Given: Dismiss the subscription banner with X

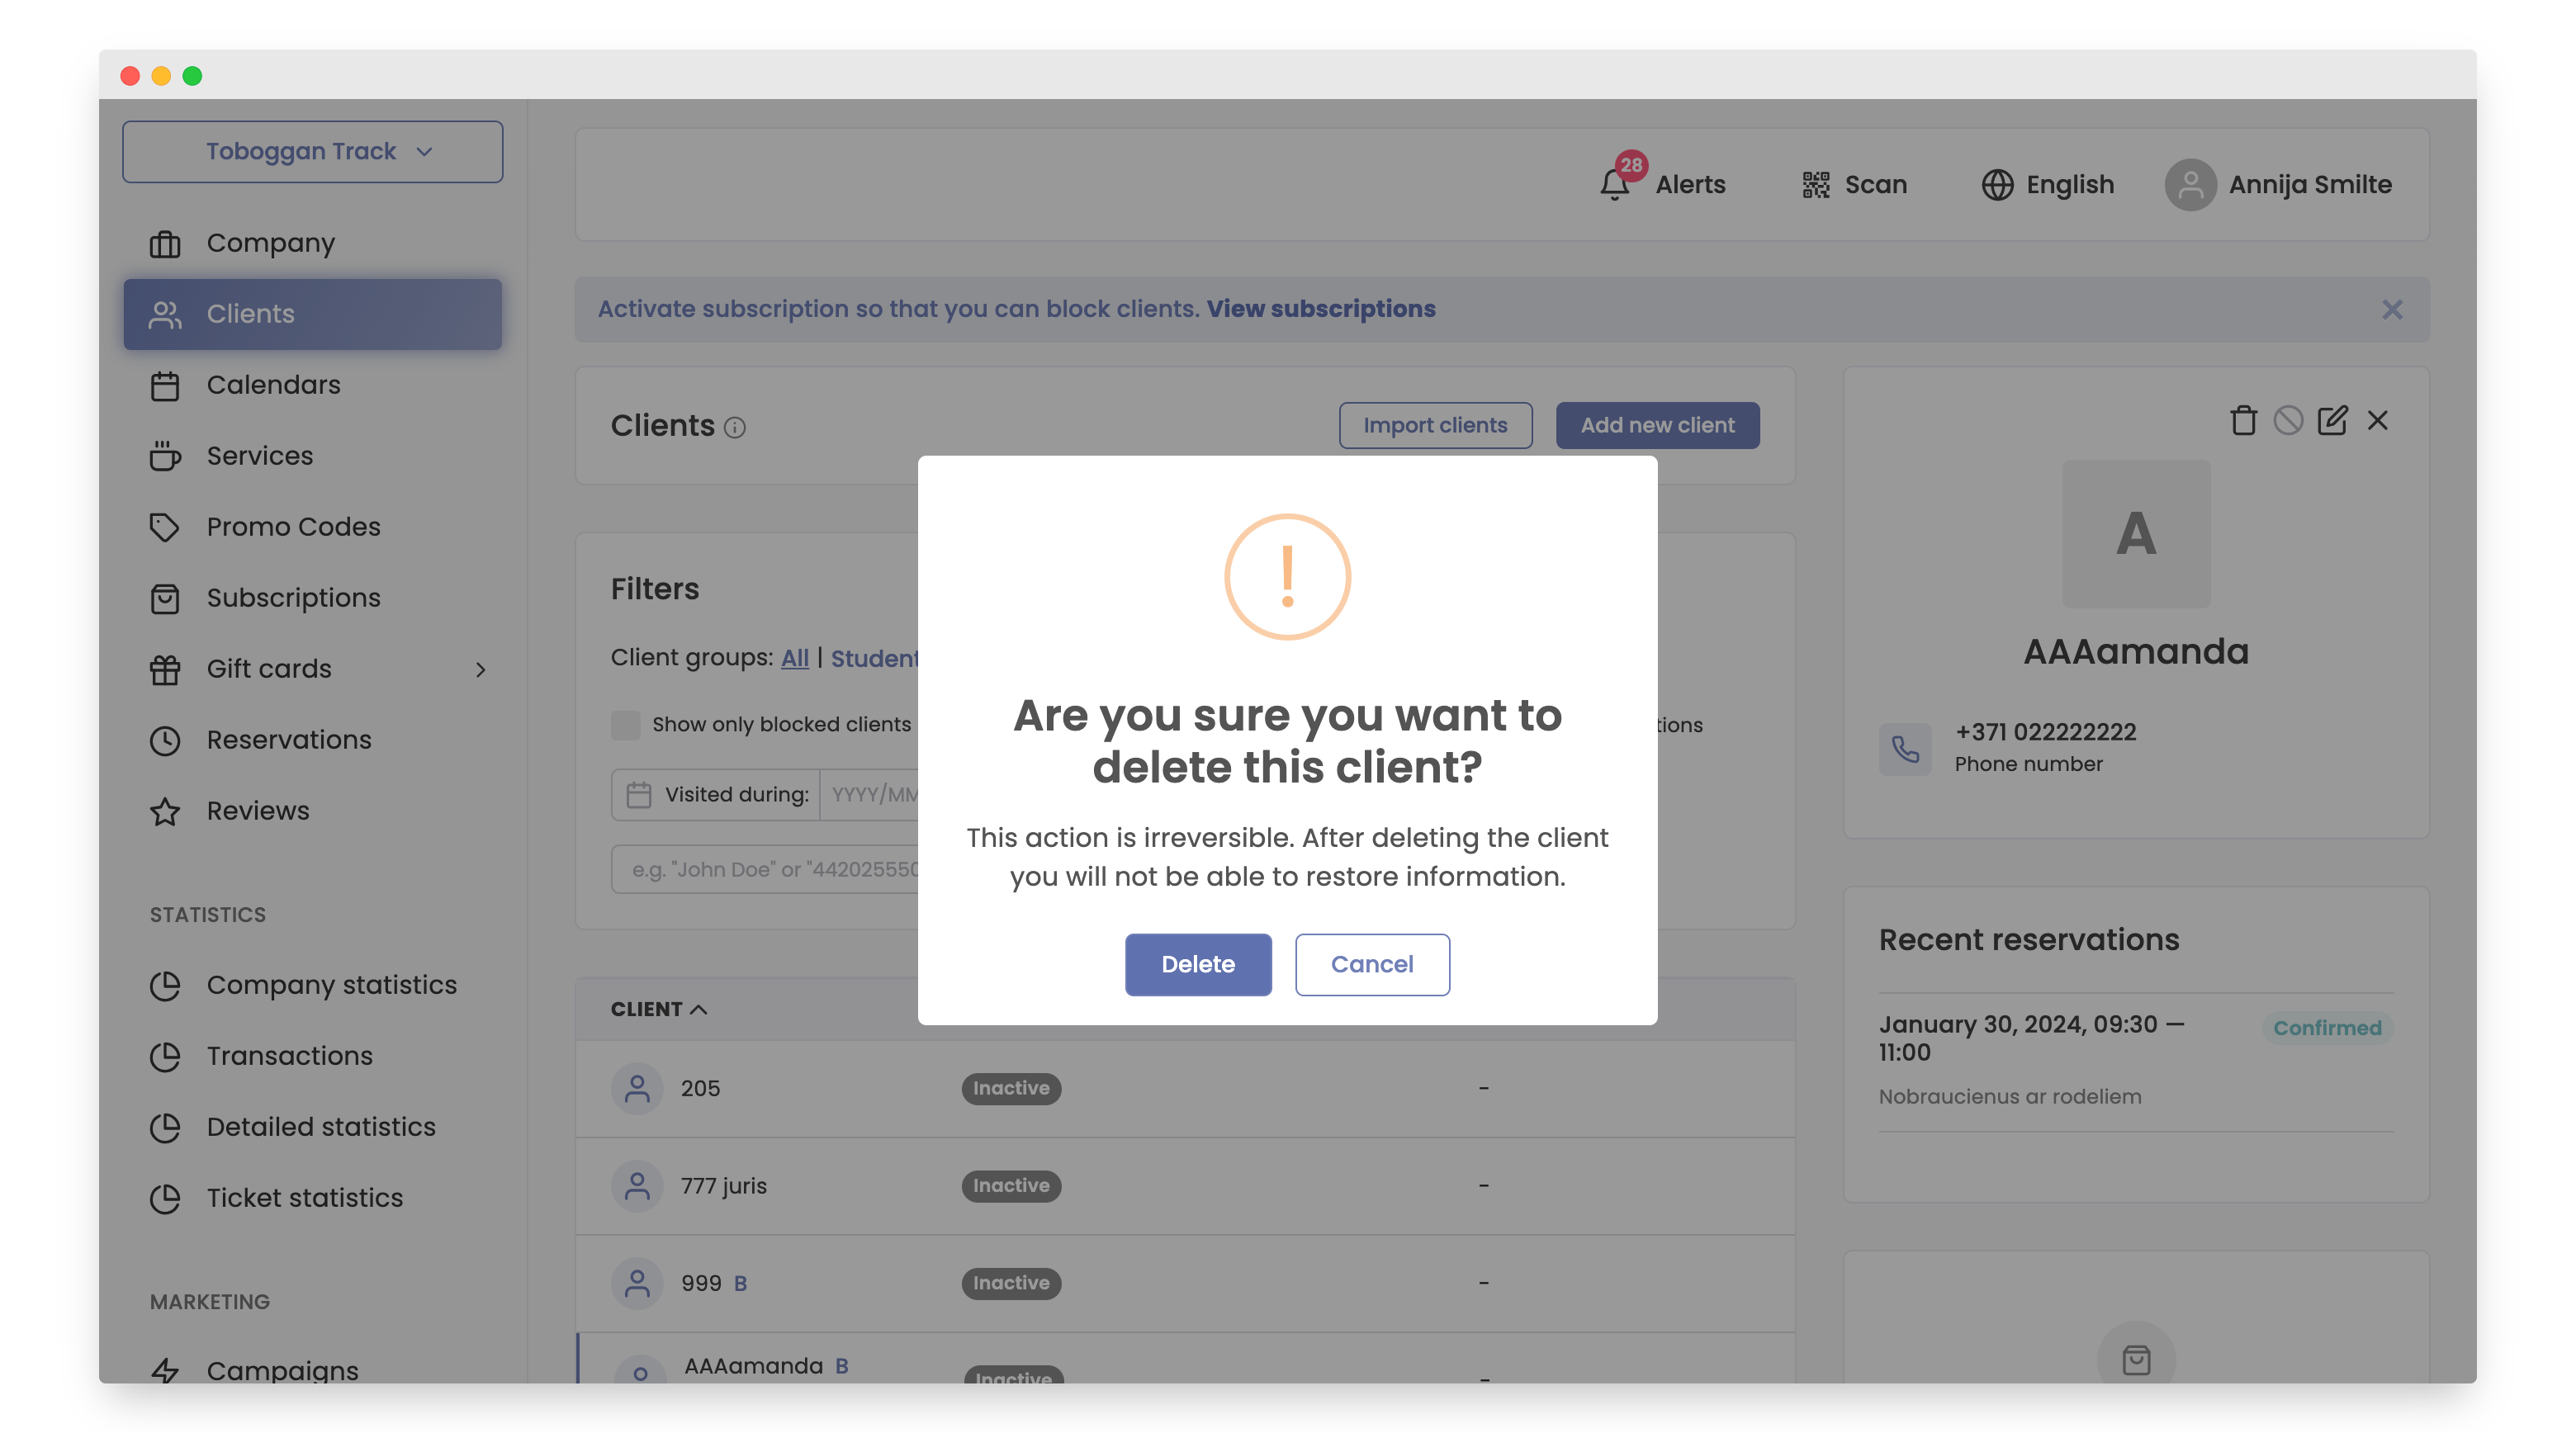Looking at the screenshot, I should [2391, 310].
